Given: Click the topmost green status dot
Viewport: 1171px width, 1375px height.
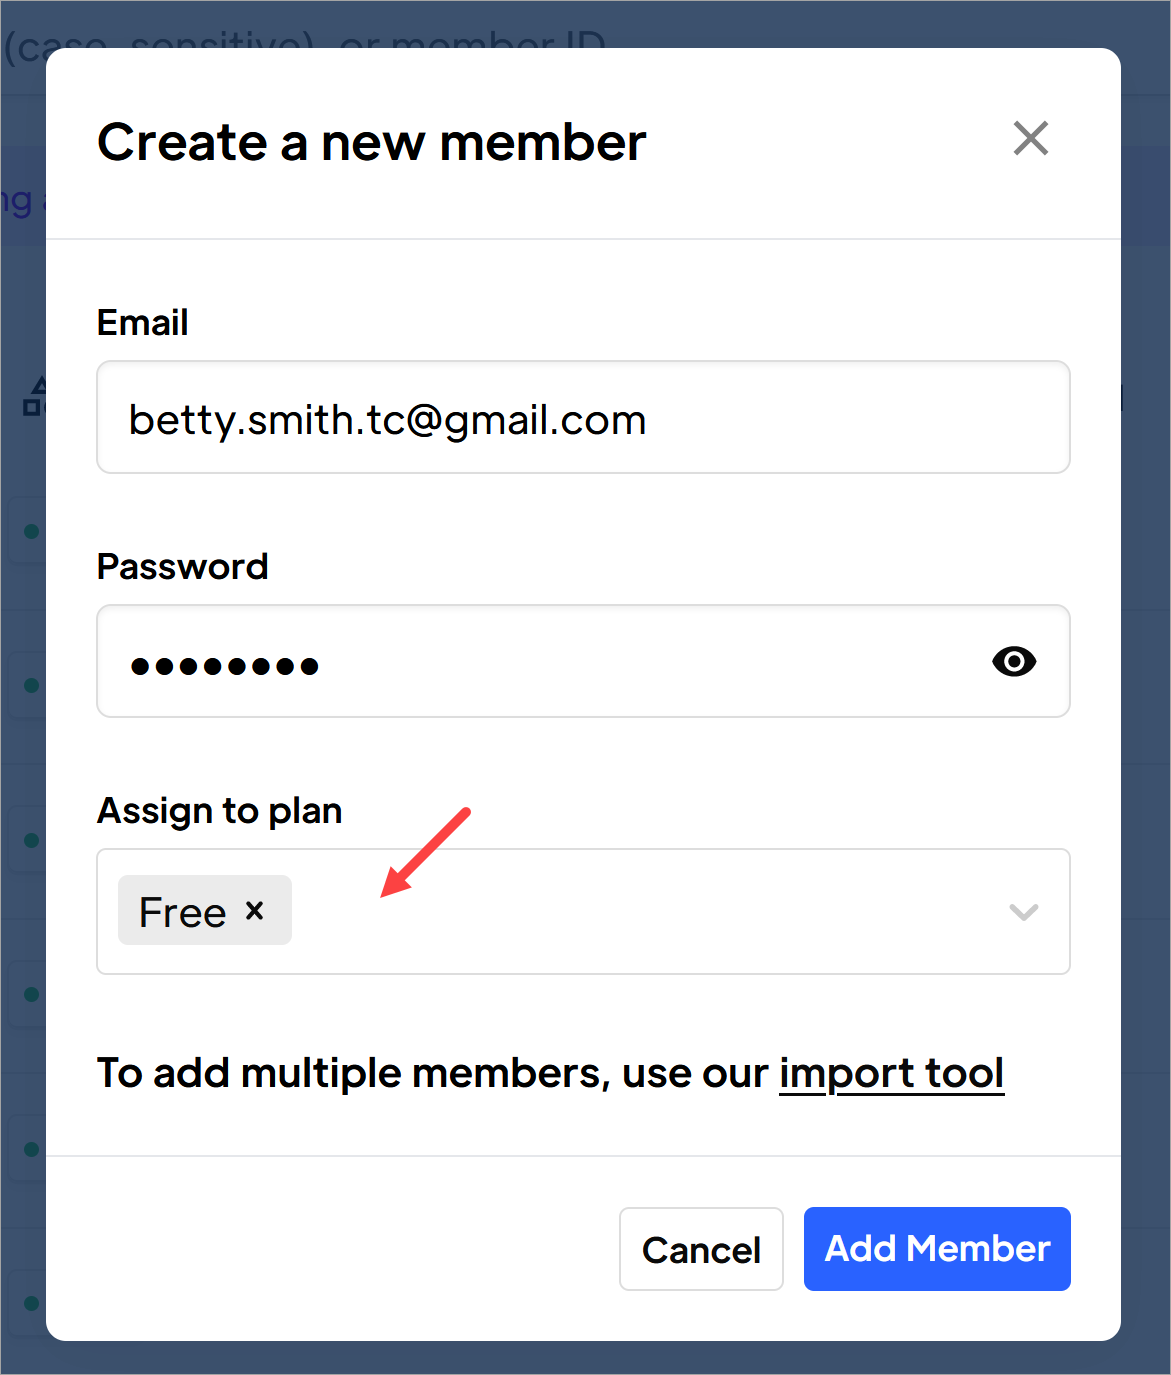Looking at the screenshot, I should coord(31,531).
